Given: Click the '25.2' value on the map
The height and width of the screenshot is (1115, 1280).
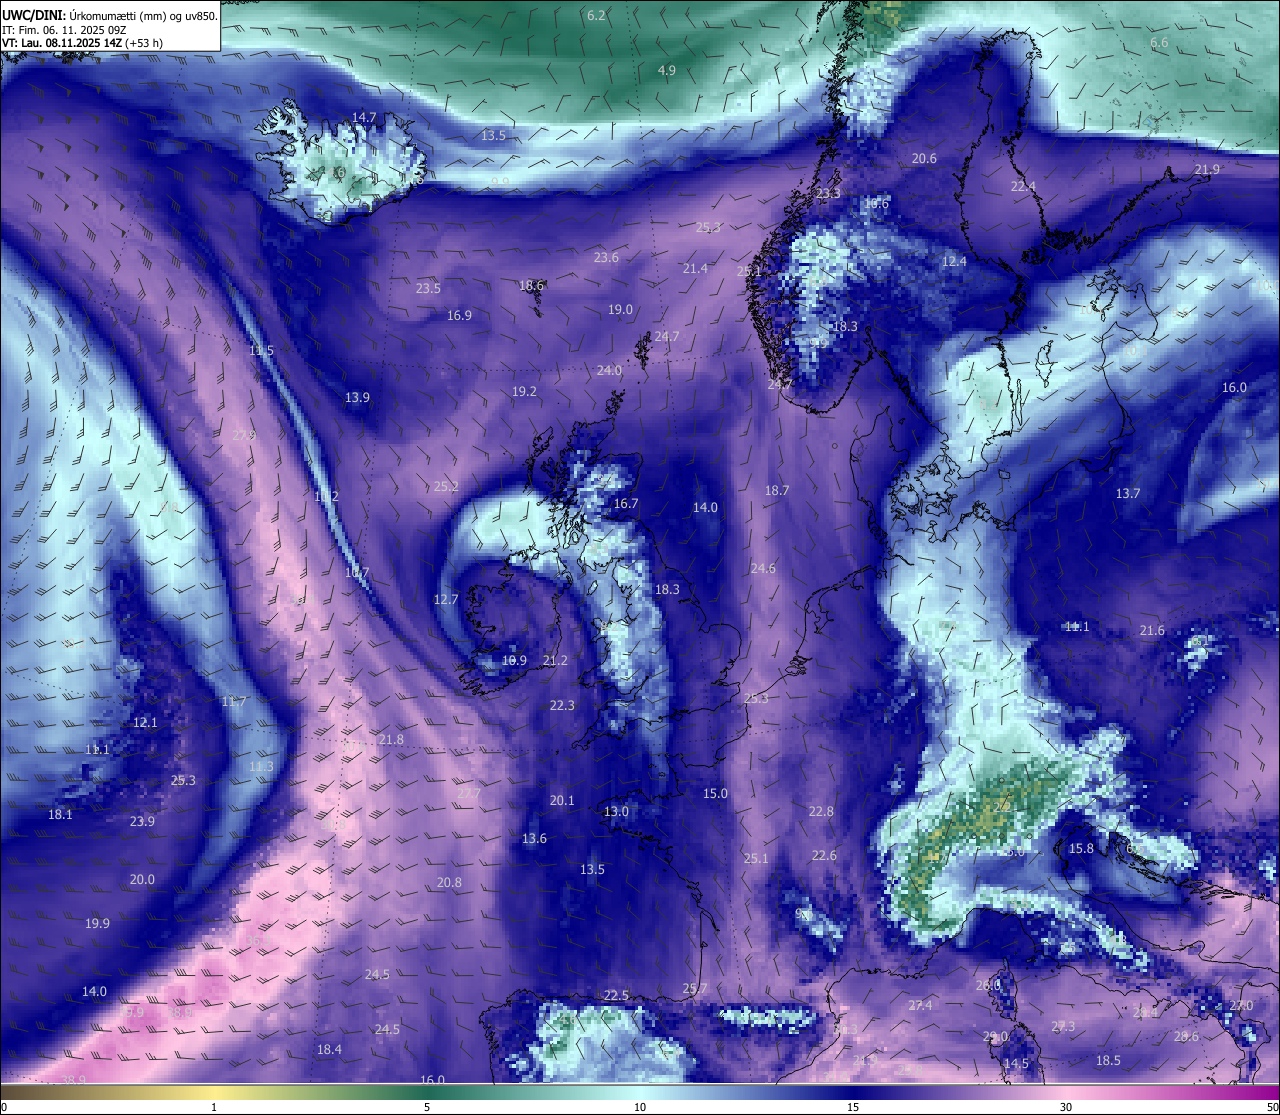Looking at the screenshot, I should click(x=446, y=486).
